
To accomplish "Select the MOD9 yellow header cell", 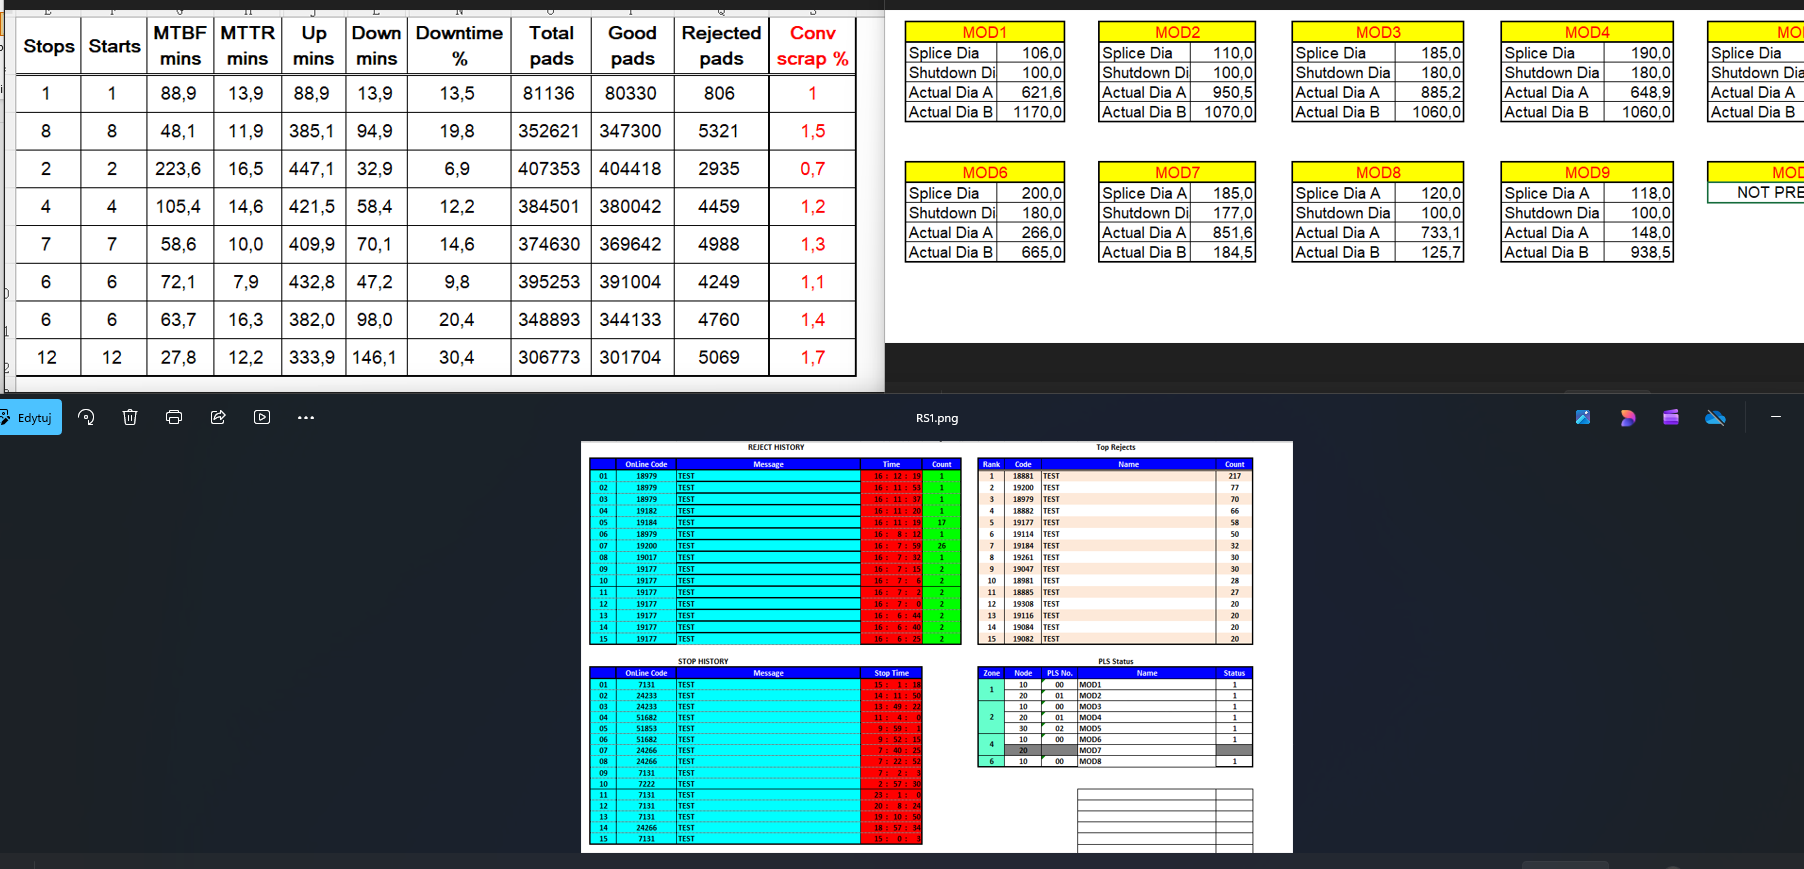I will click(1587, 172).
